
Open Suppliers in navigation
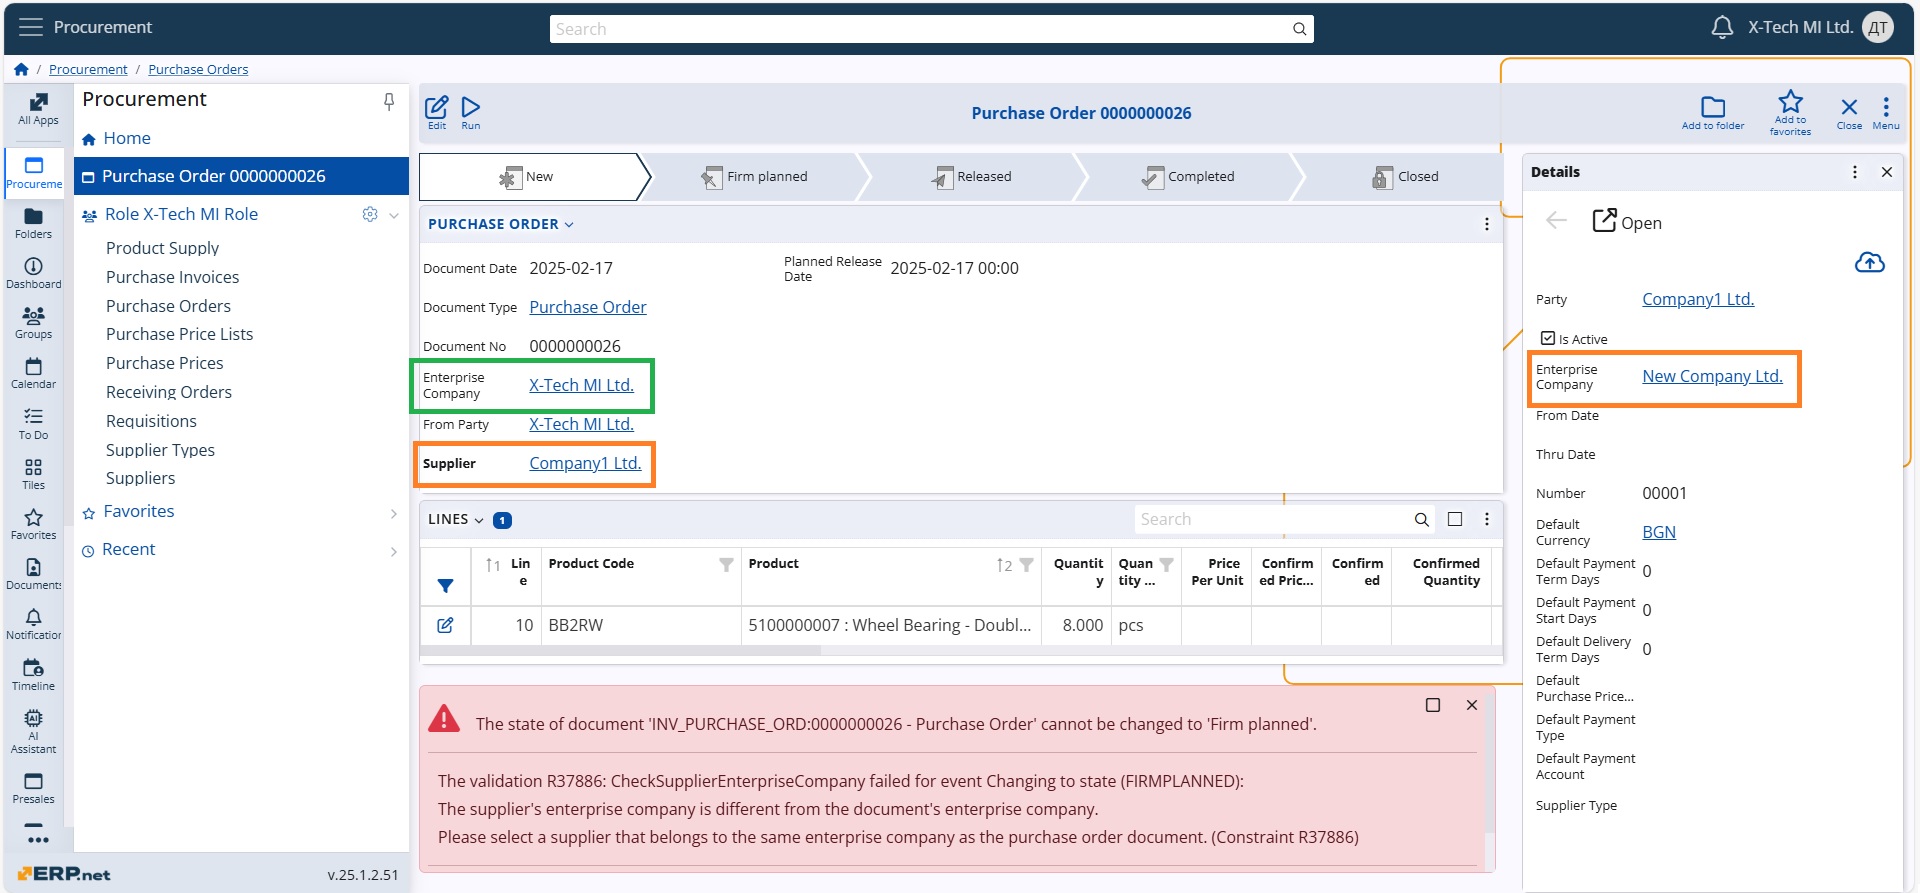click(140, 478)
